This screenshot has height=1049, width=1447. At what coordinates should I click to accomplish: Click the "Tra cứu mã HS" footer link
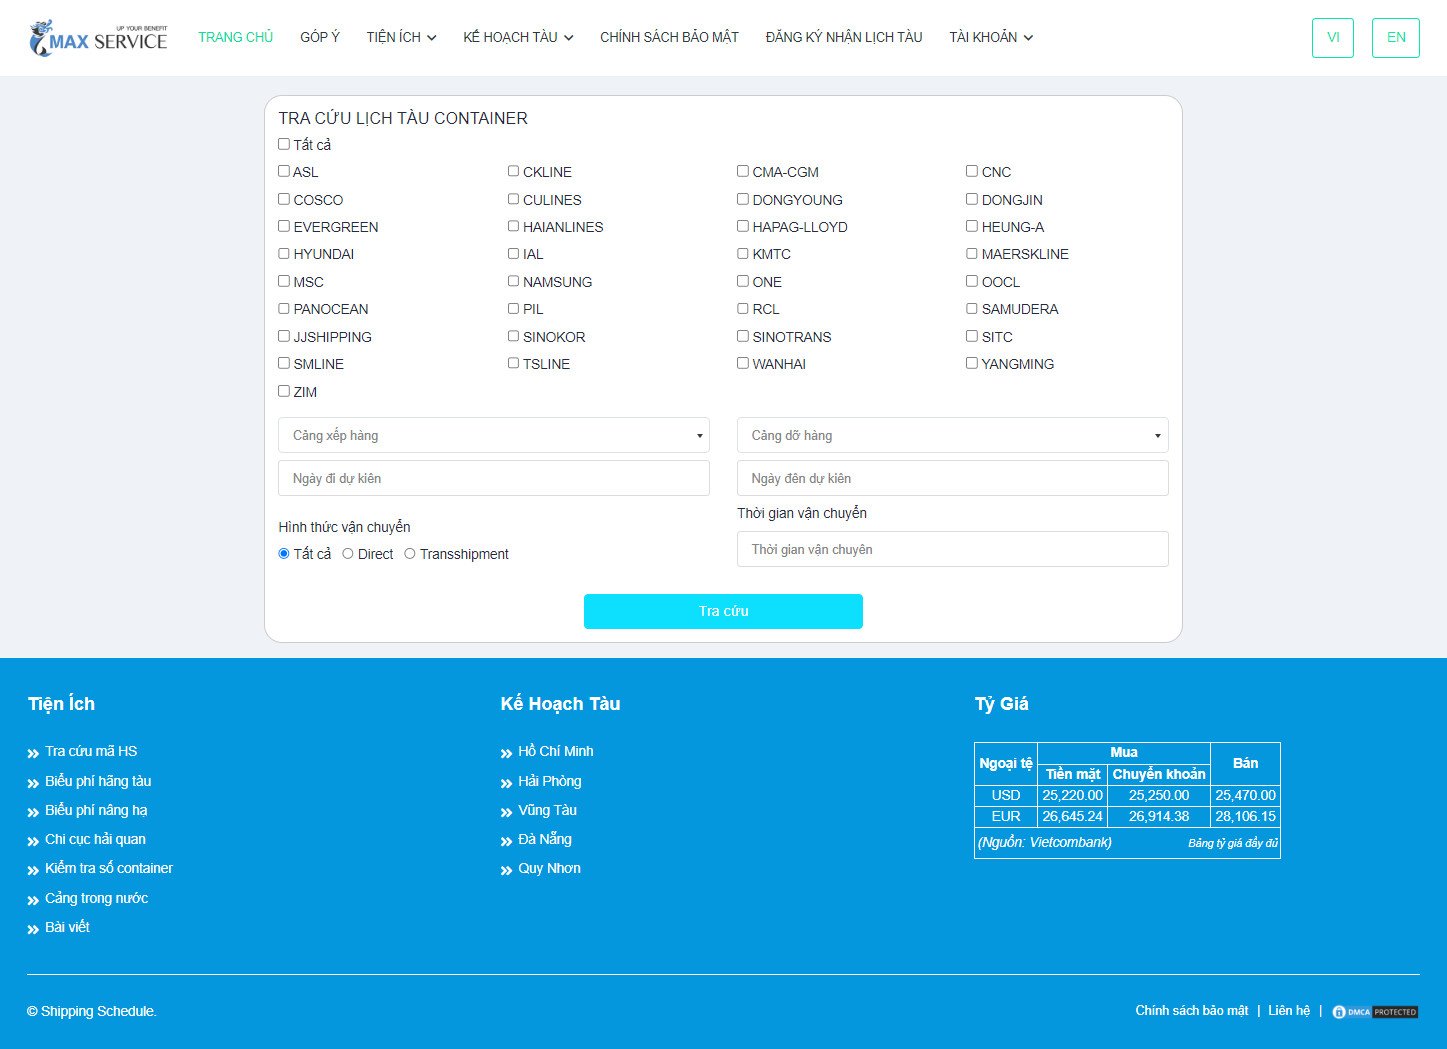90,751
